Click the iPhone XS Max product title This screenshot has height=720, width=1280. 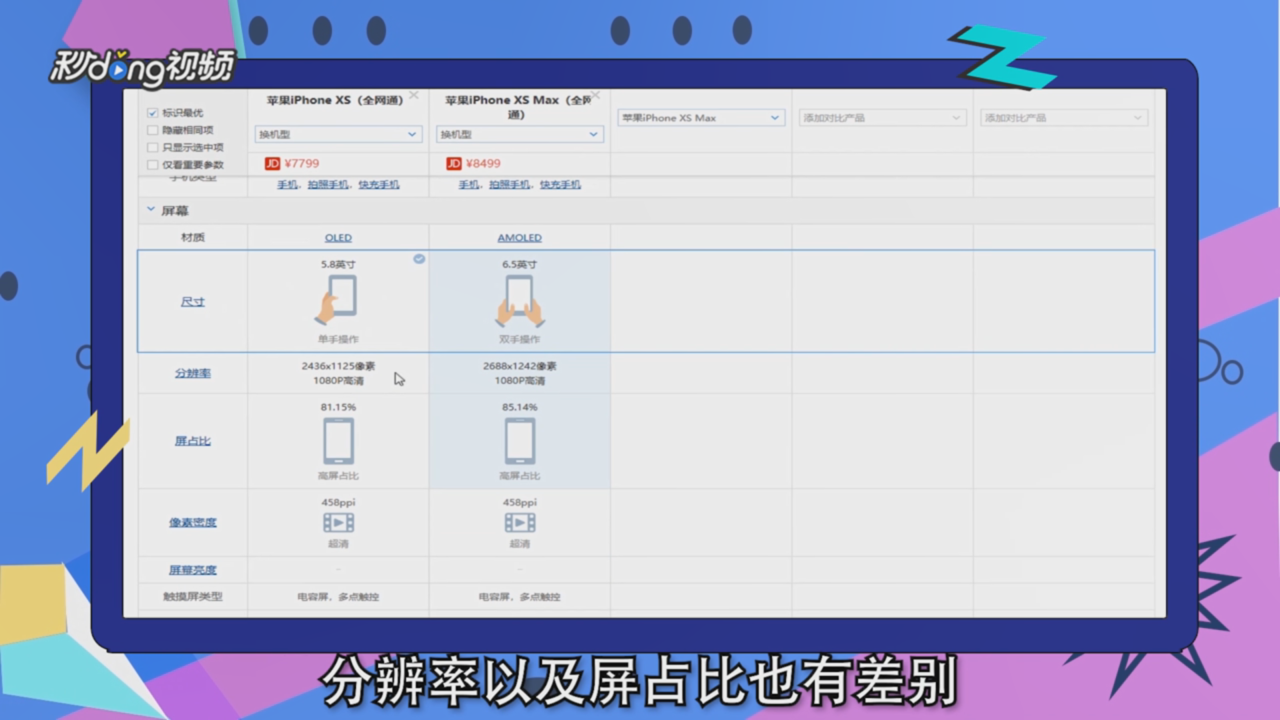pyautogui.click(x=517, y=107)
